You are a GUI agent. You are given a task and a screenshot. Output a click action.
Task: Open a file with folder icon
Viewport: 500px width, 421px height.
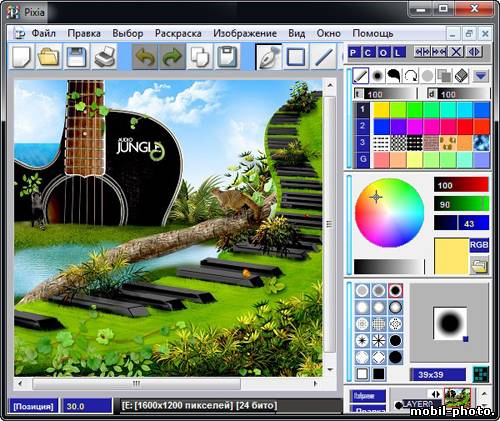tap(49, 56)
